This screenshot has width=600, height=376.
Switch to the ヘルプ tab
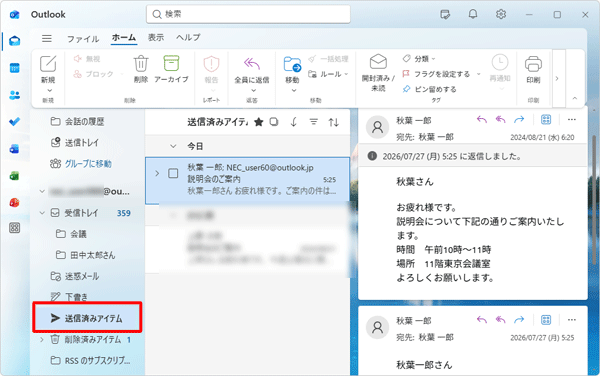tap(188, 37)
